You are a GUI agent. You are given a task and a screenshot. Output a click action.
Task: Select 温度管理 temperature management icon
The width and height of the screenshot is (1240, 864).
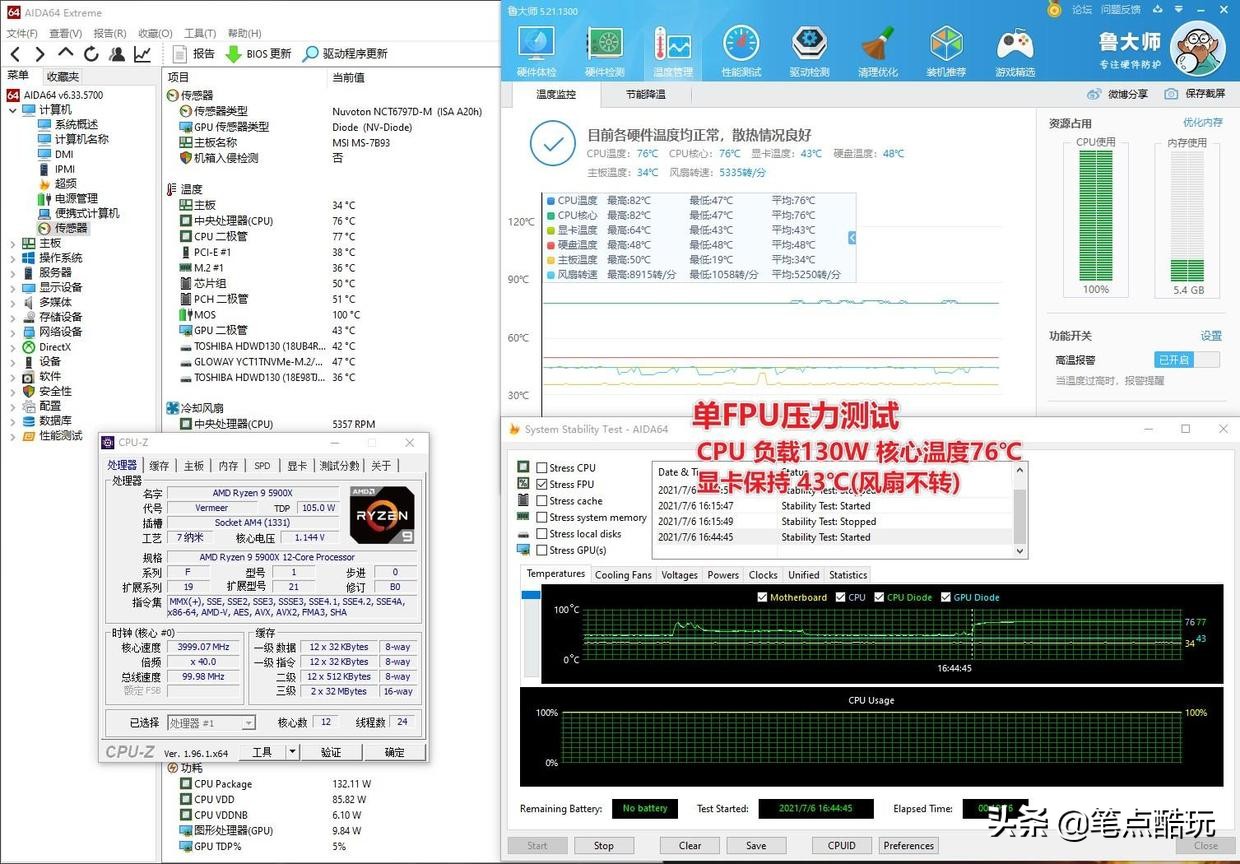coord(672,50)
